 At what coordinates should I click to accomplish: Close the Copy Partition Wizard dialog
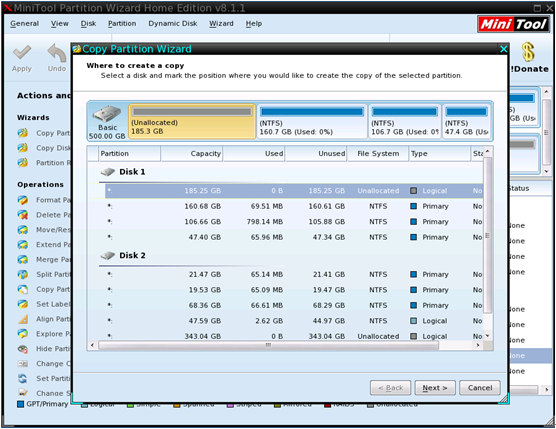503,49
